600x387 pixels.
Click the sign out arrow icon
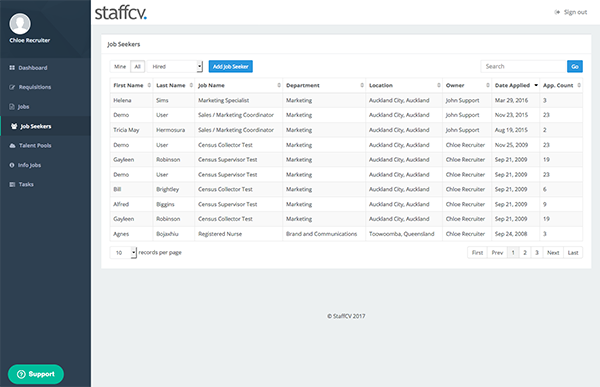[x=557, y=12]
